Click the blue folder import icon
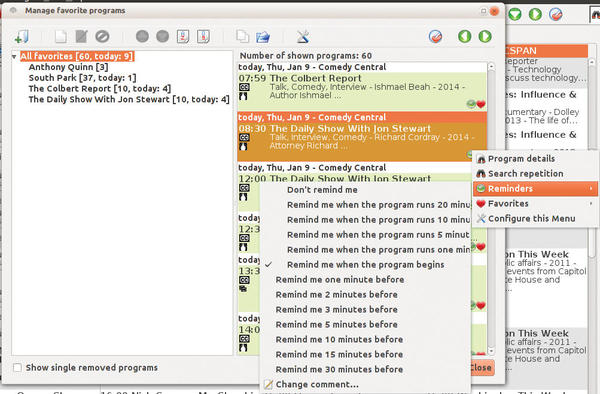This screenshot has height=394, width=600. pos(263,37)
